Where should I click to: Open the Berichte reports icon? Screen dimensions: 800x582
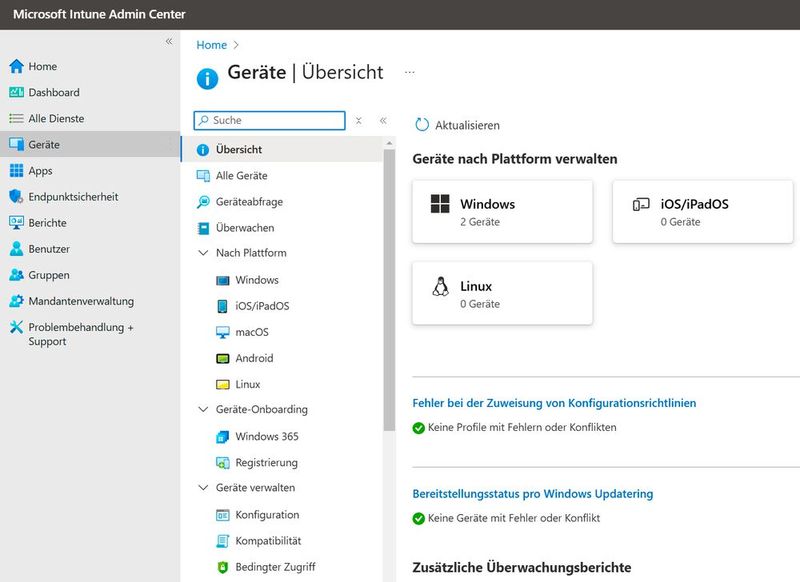[x=16, y=222]
